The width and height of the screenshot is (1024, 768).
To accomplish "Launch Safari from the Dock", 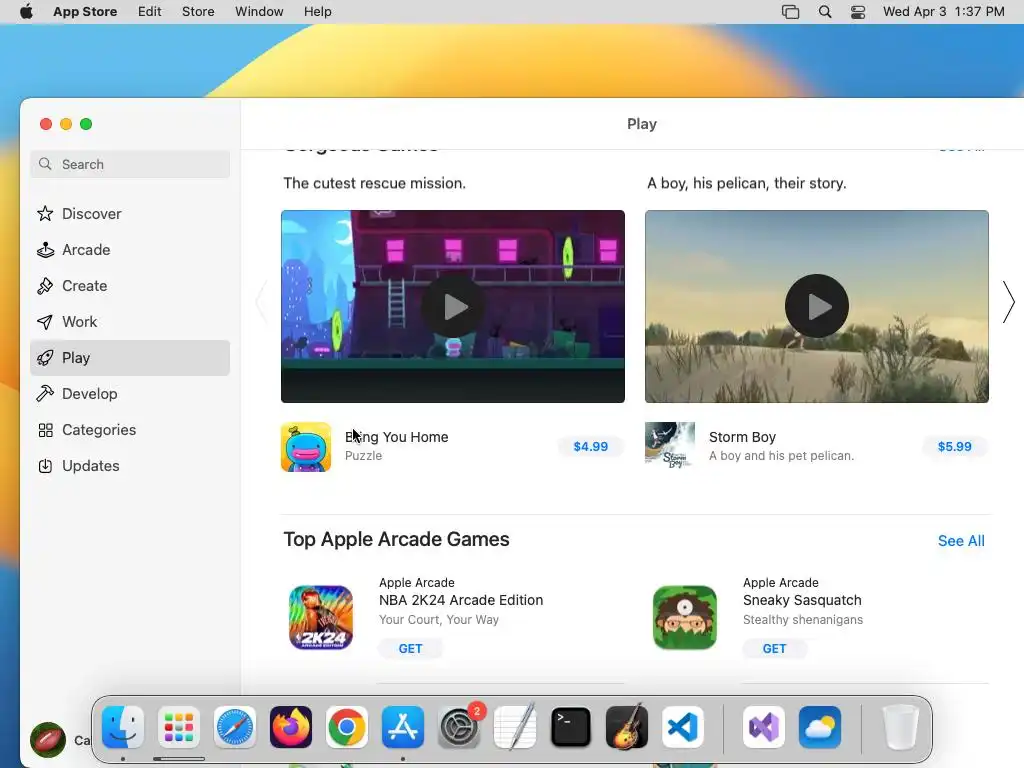I will click(235, 727).
